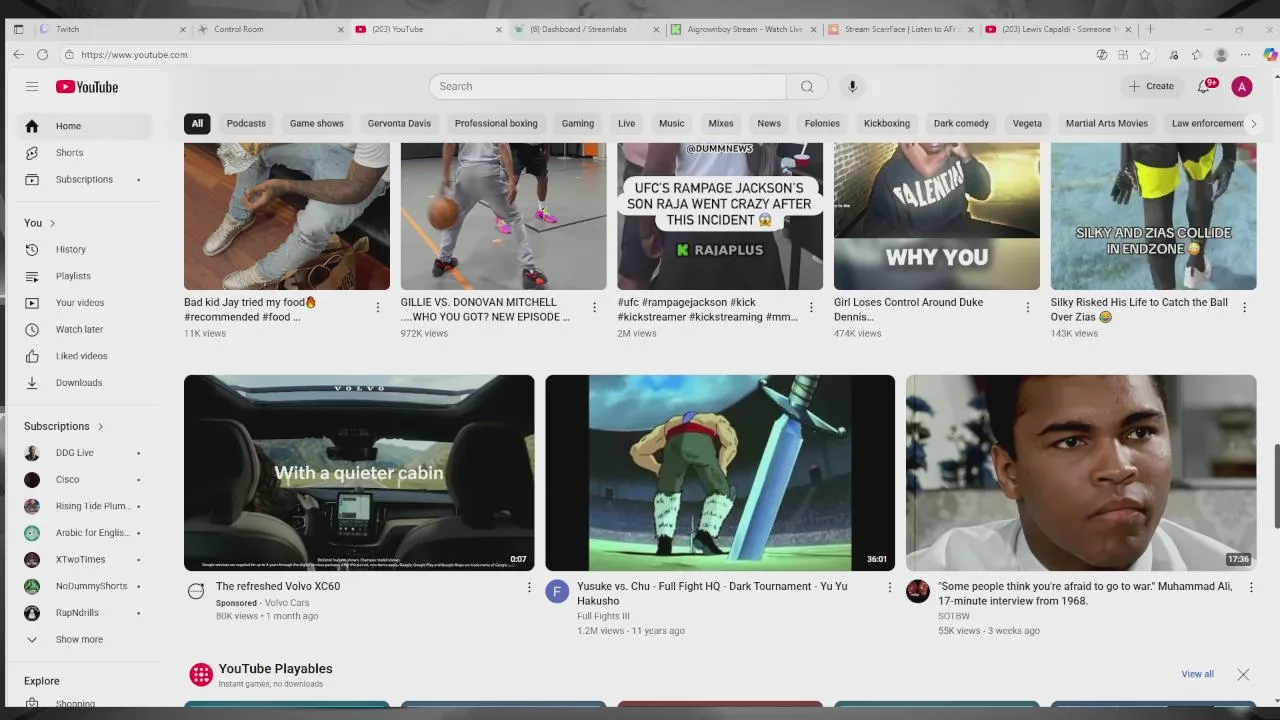Screen dimensions: 1280x720
Task: Advance the category chips with the right arrow
Action: (1253, 124)
